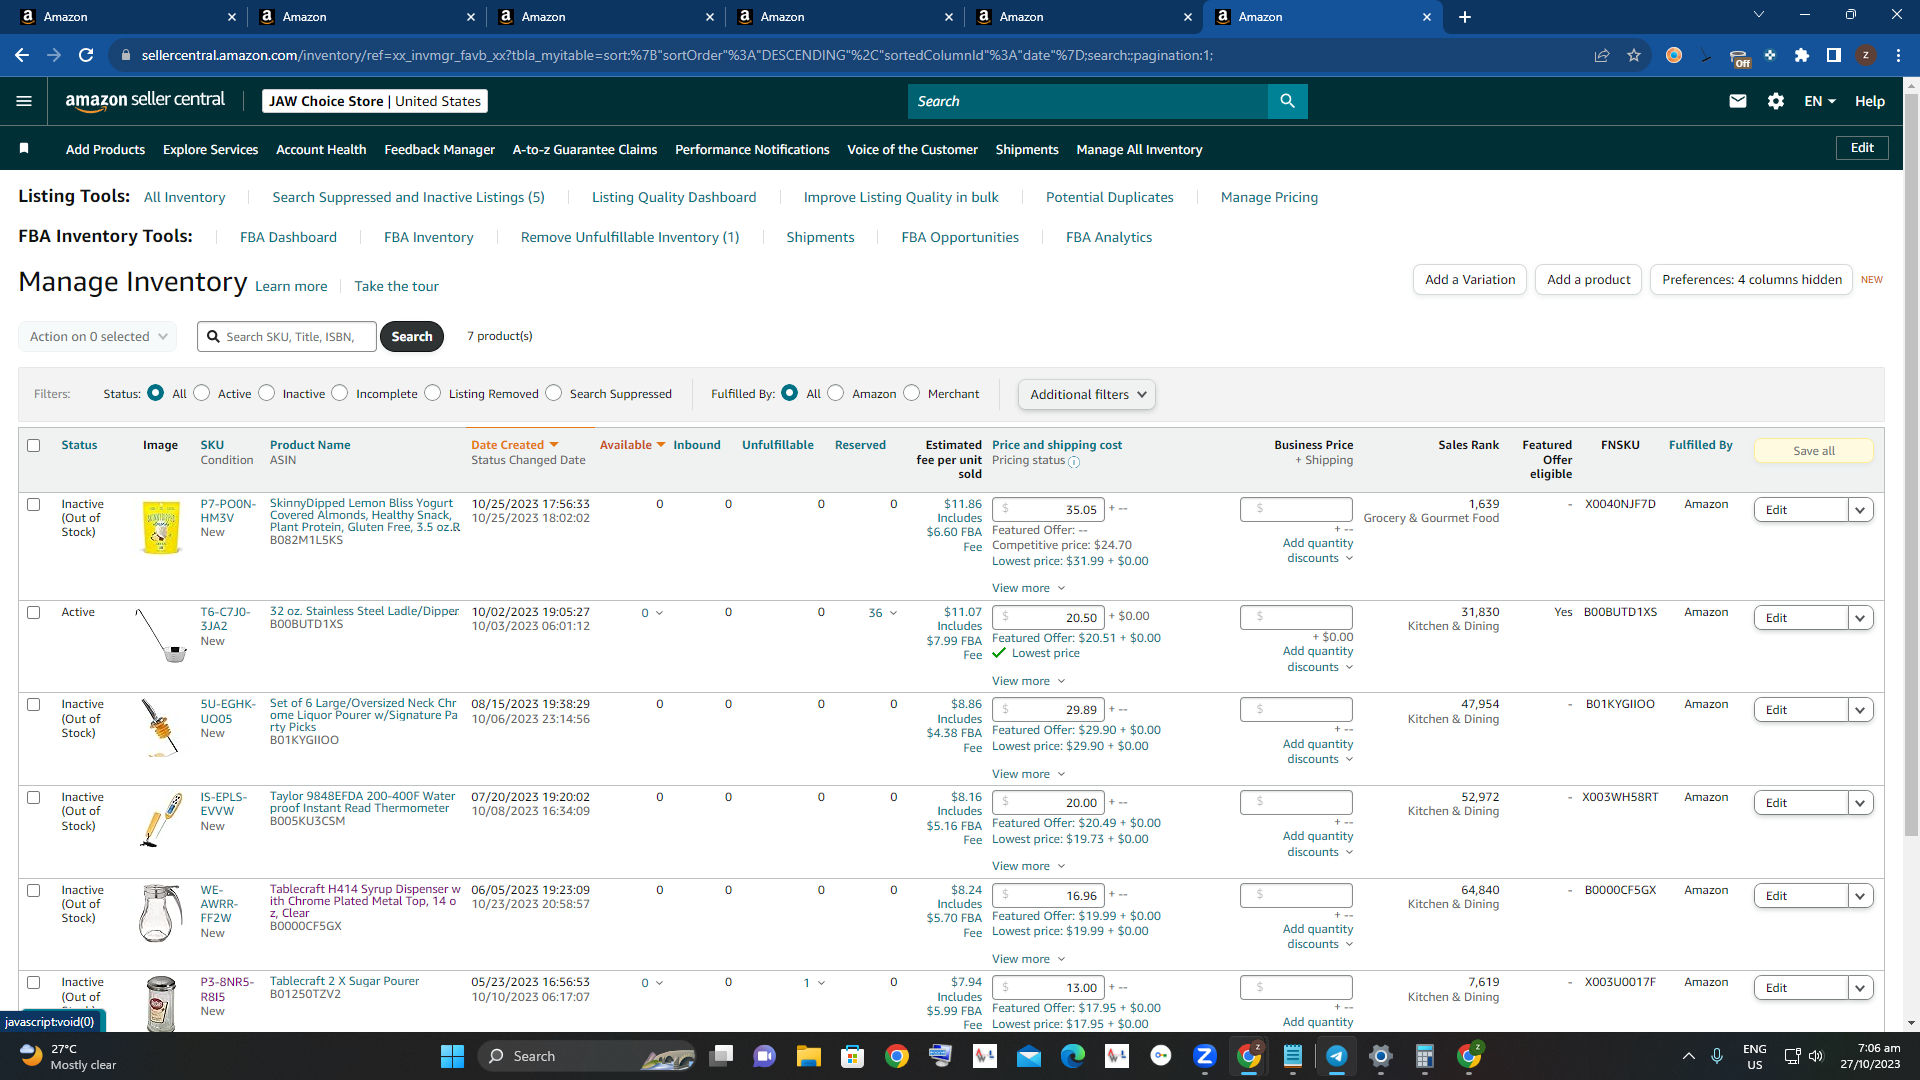Viewport: 1920px width, 1080px height.
Task: Select the Active status radio button
Action: coord(202,393)
